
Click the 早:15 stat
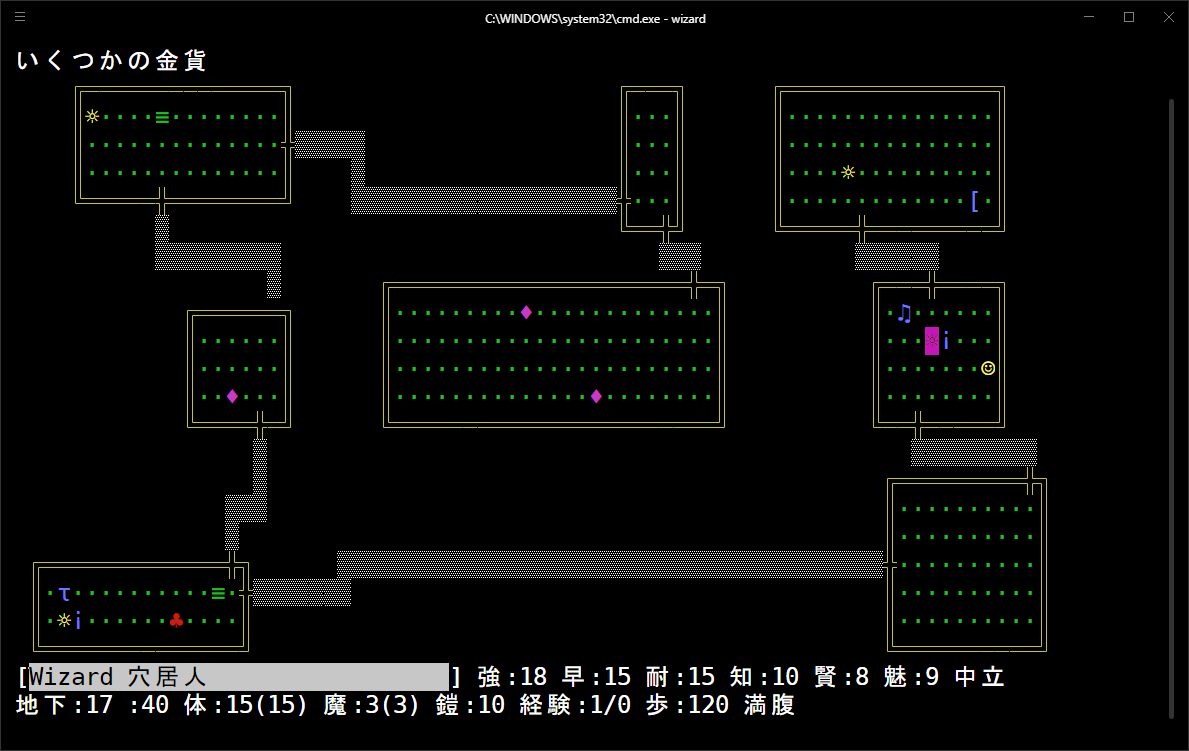coord(597,677)
